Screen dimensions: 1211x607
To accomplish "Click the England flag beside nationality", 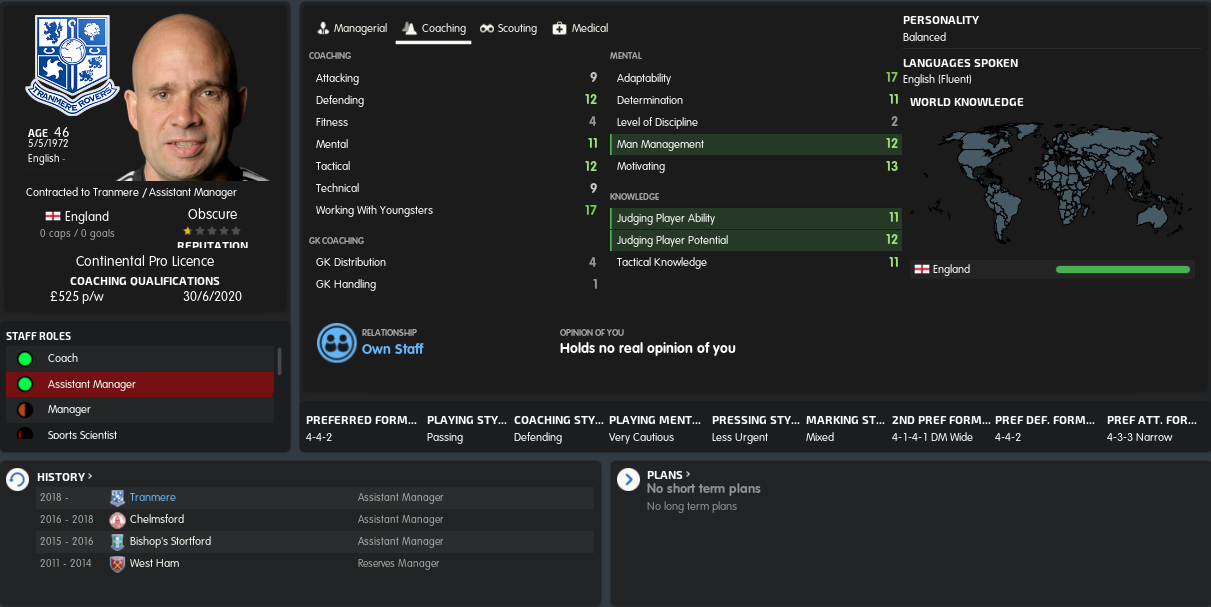I will (x=52, y=216).
